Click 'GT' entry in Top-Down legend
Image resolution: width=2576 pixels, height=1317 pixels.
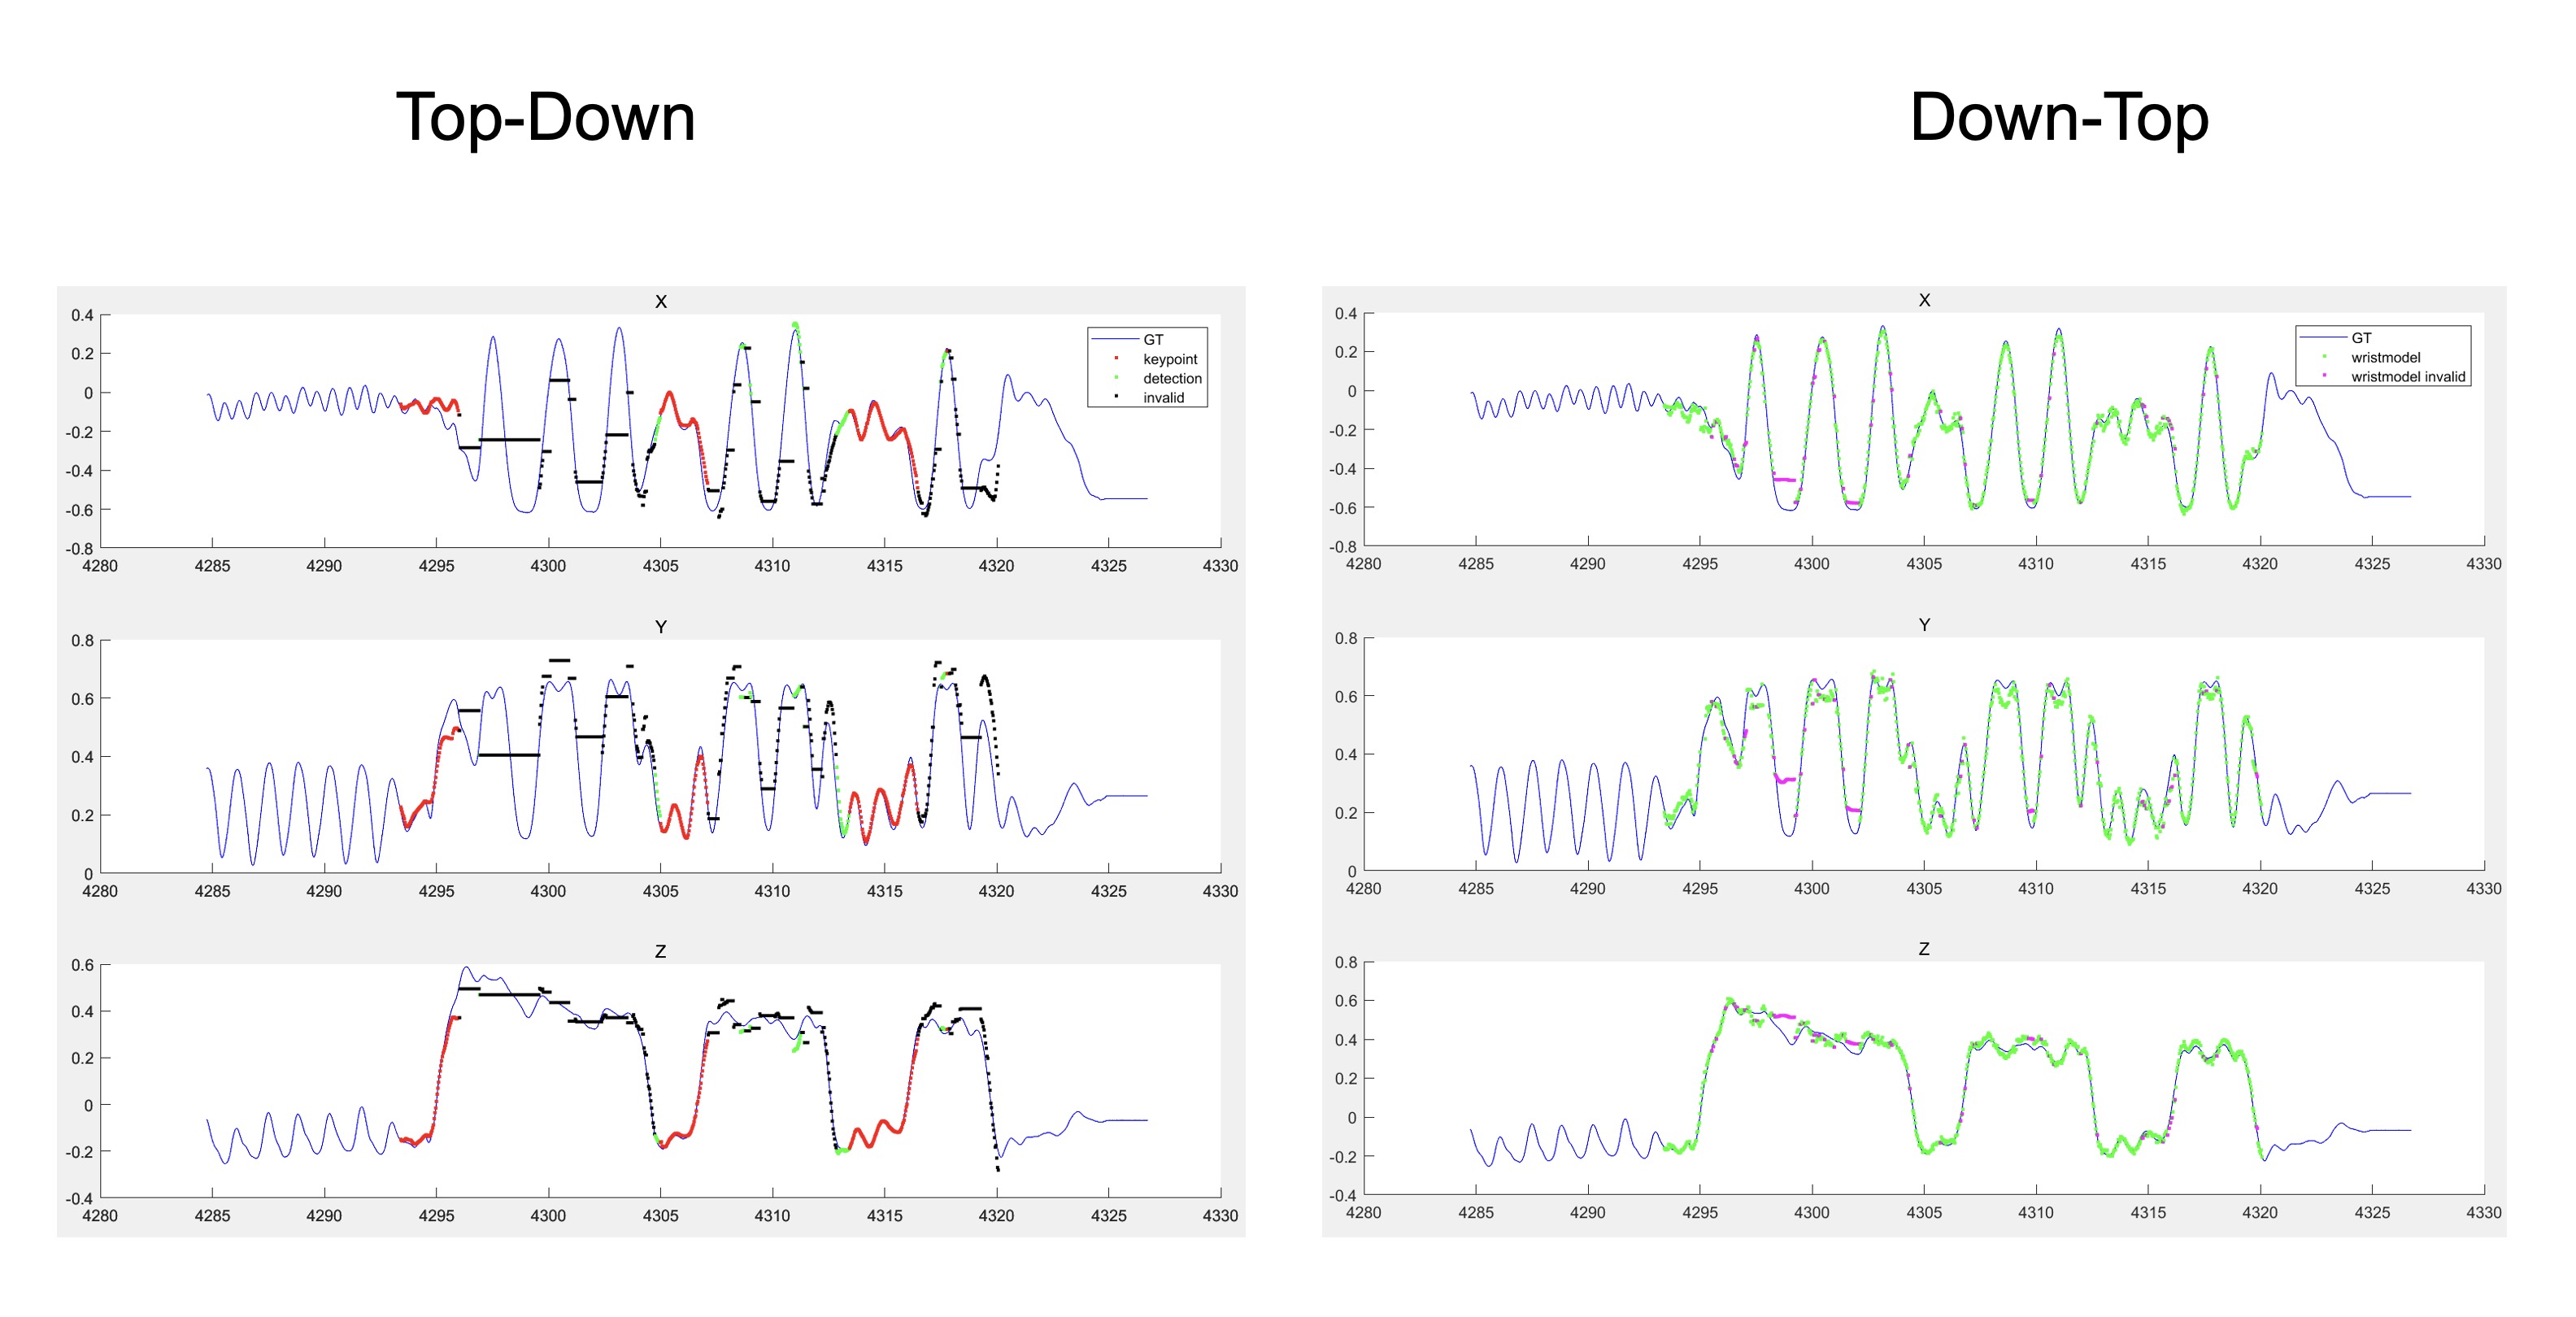(x=1153, y=340)
